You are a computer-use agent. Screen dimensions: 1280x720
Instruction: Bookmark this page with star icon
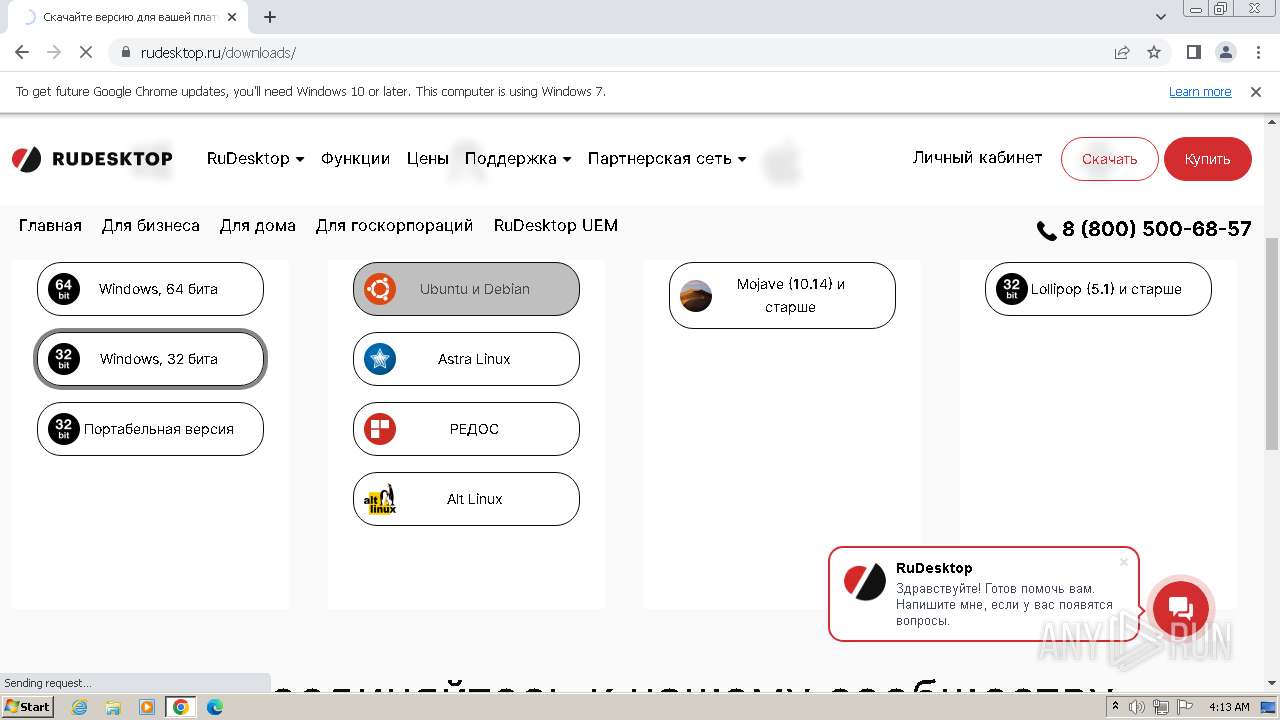click(x=1154, y=52)
